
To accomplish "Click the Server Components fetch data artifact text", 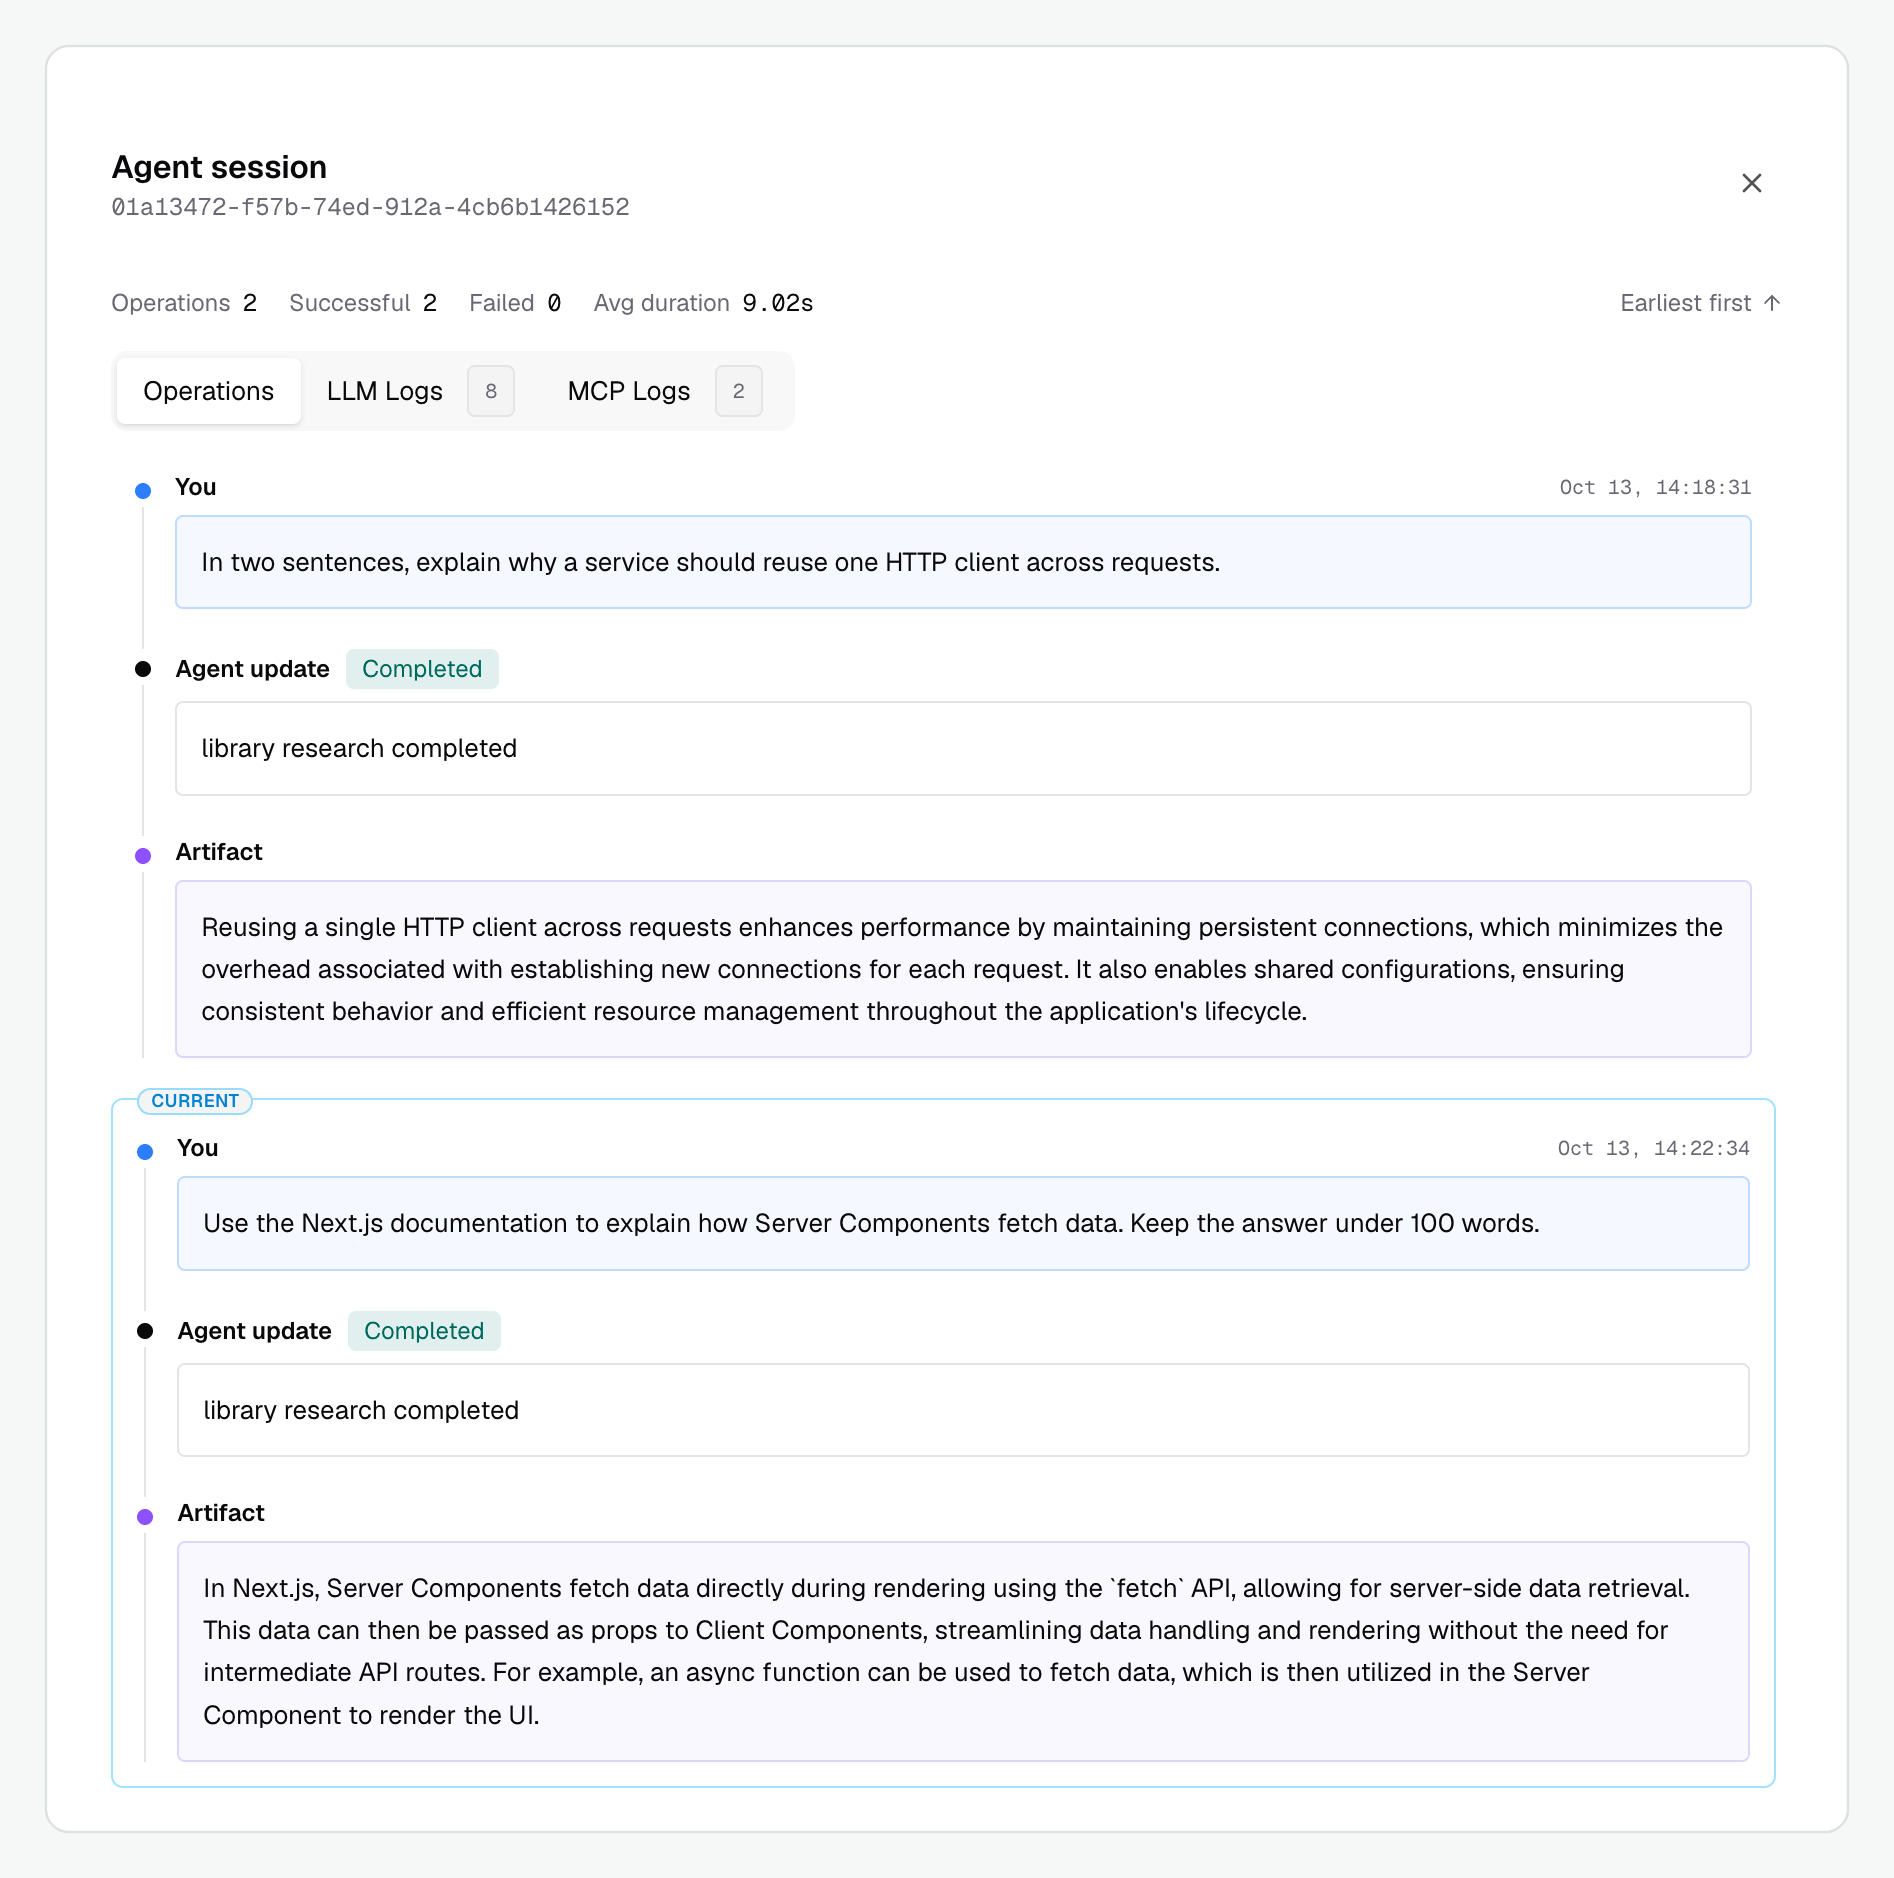I will [x=963, y=1652].
